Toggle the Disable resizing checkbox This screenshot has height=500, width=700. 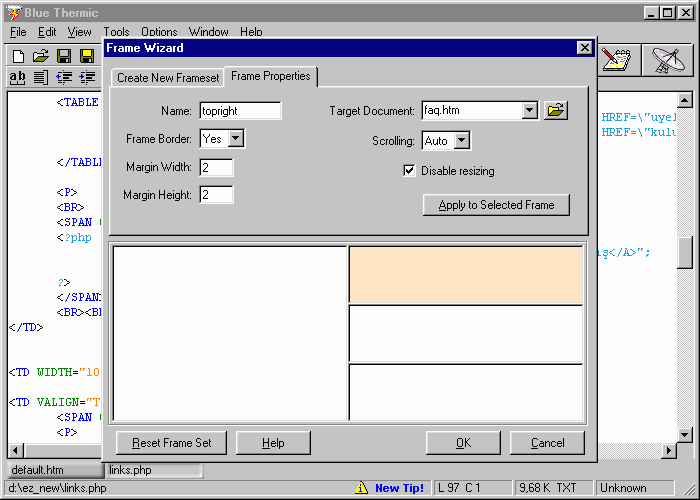tap(409, 171)
